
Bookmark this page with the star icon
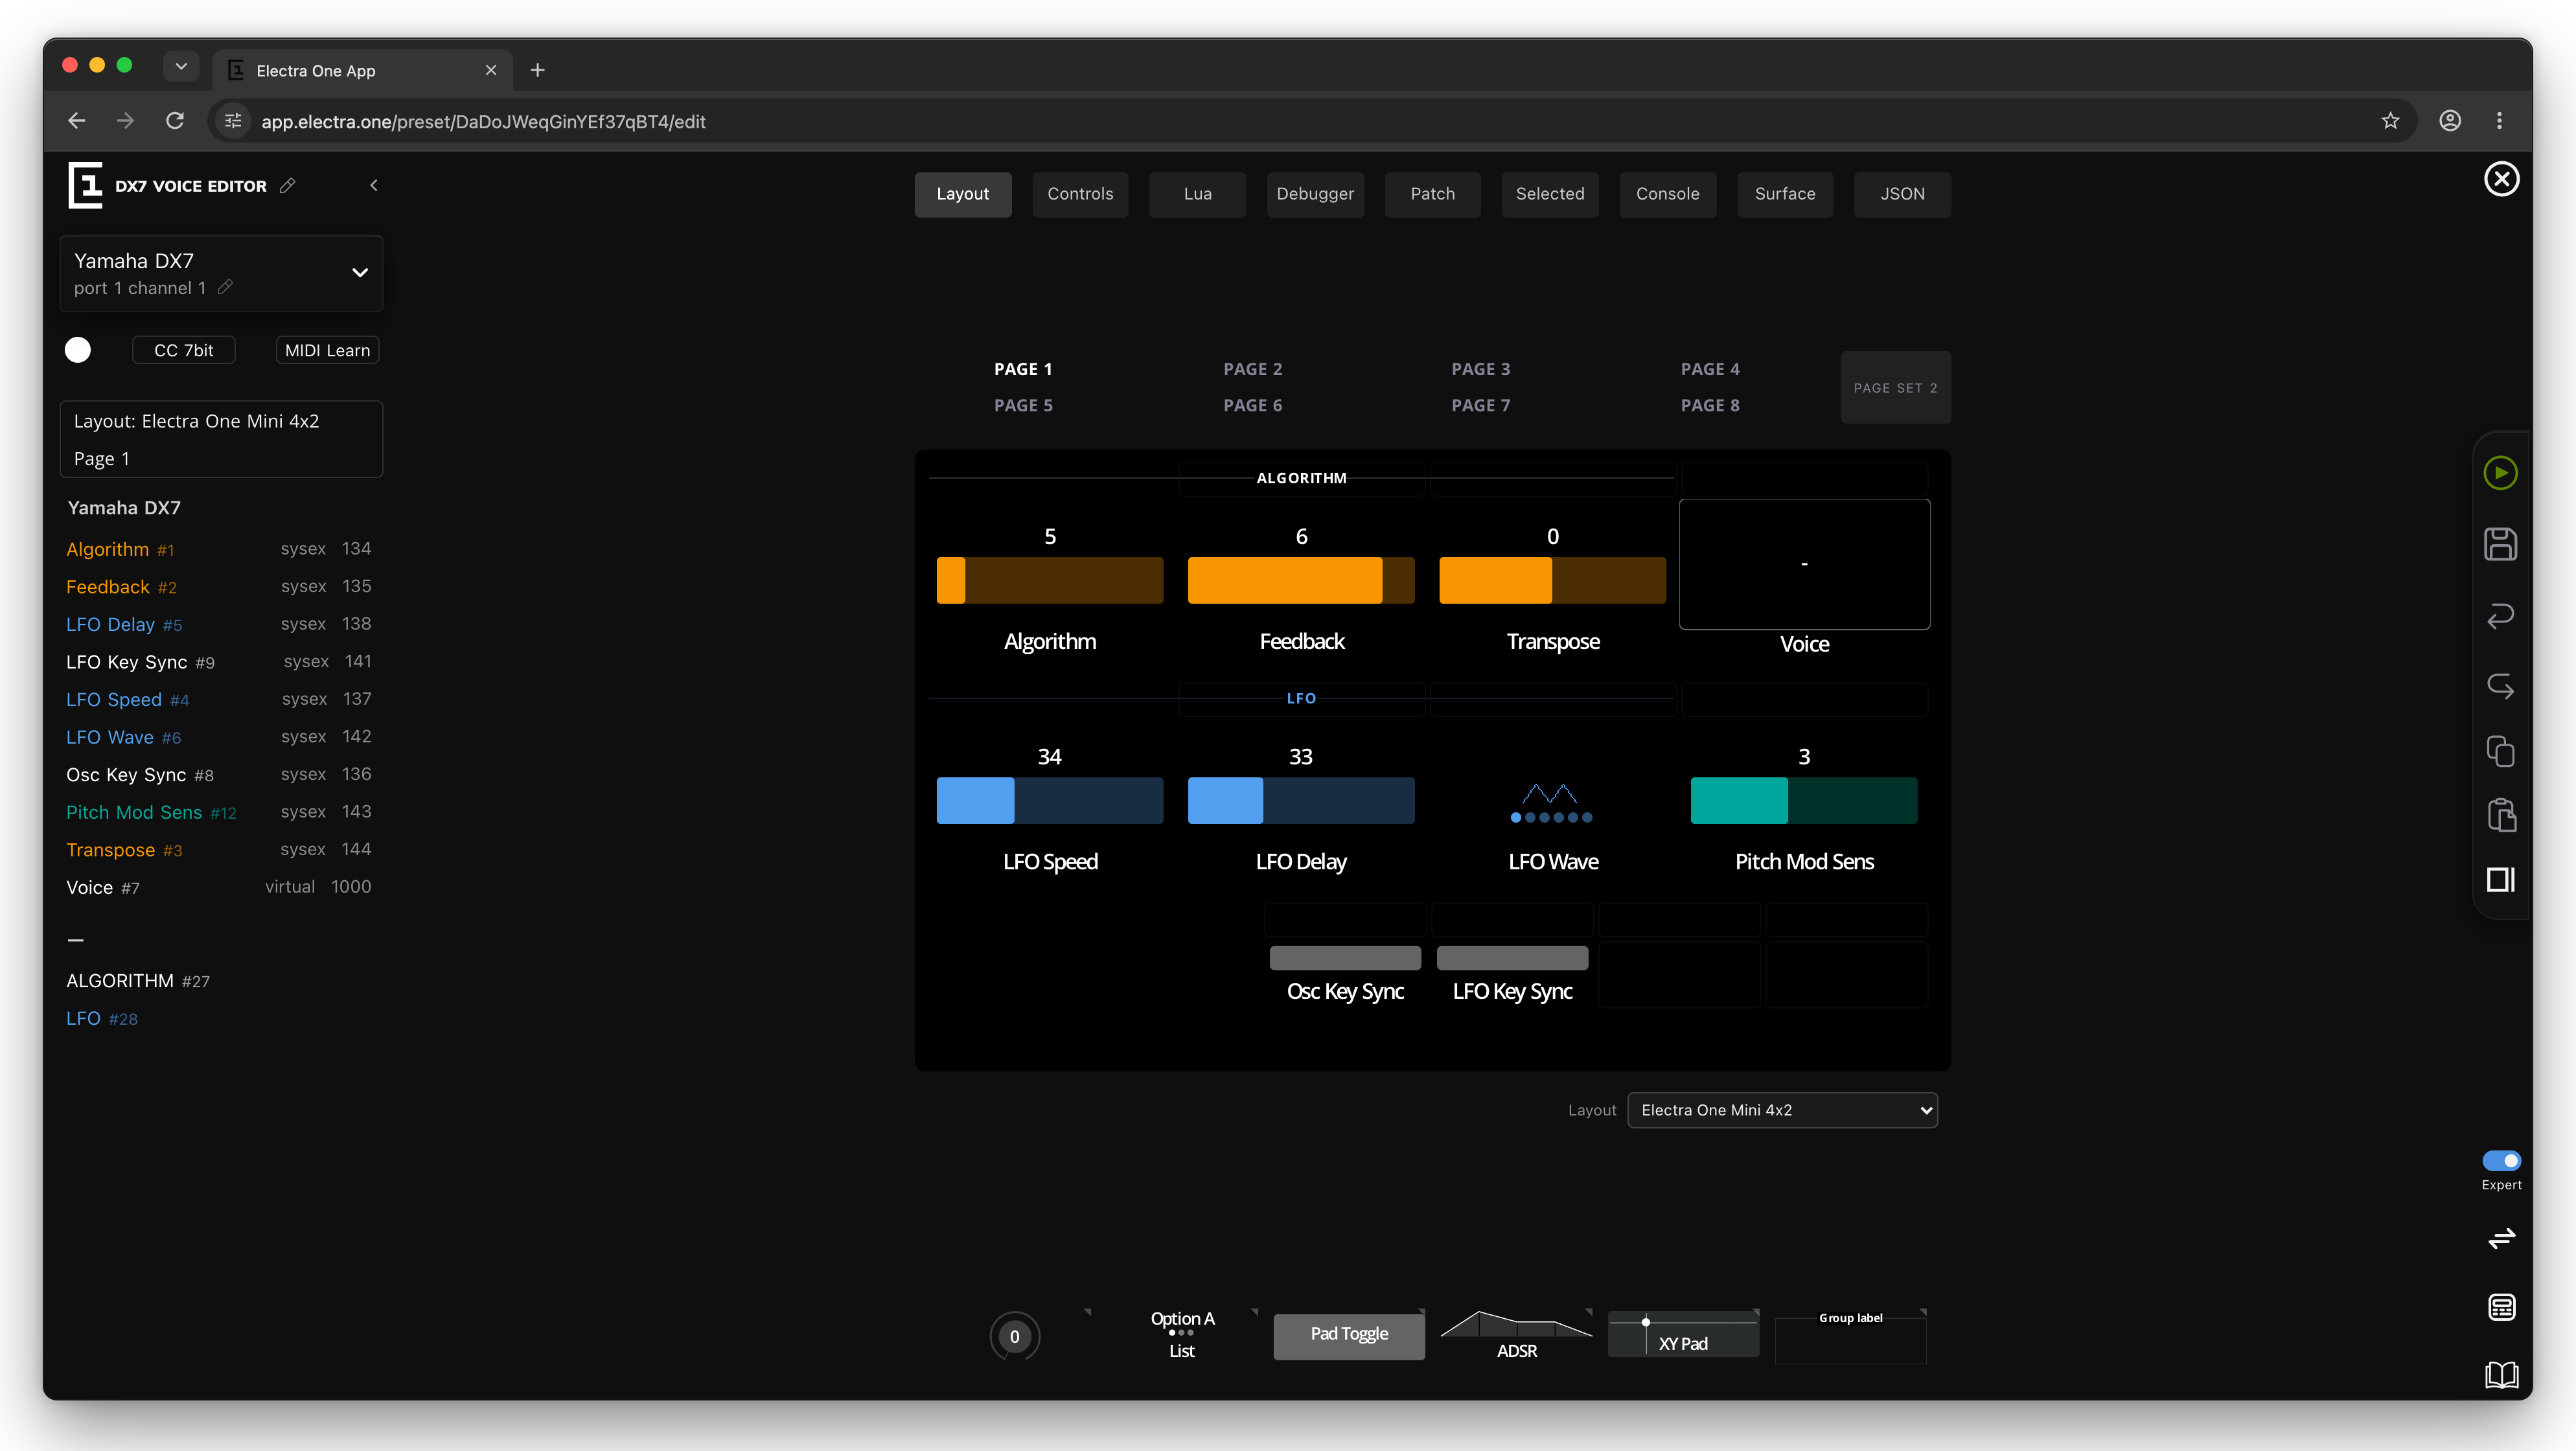pos(2390,121)
